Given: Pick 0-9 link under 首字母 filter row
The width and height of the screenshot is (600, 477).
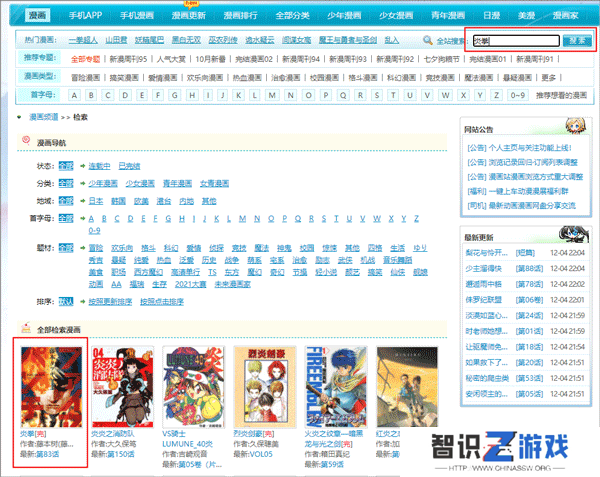Looking at the screenshot, I should point(94,231).
